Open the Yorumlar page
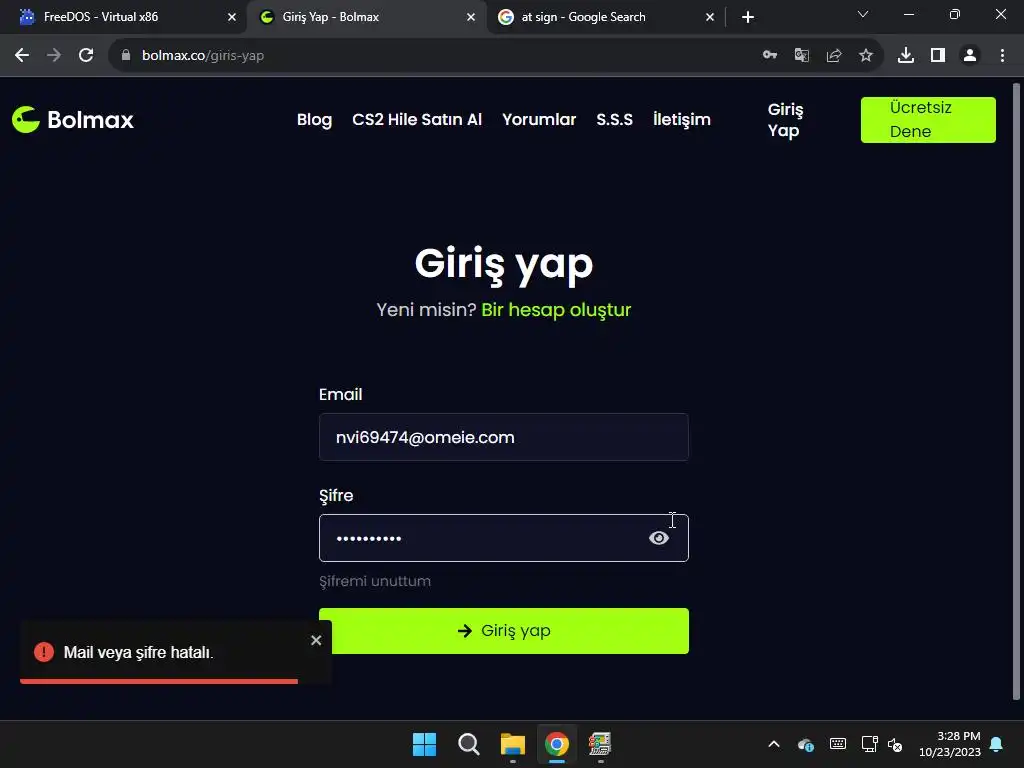1024x768 pixels. coord(539,120)
